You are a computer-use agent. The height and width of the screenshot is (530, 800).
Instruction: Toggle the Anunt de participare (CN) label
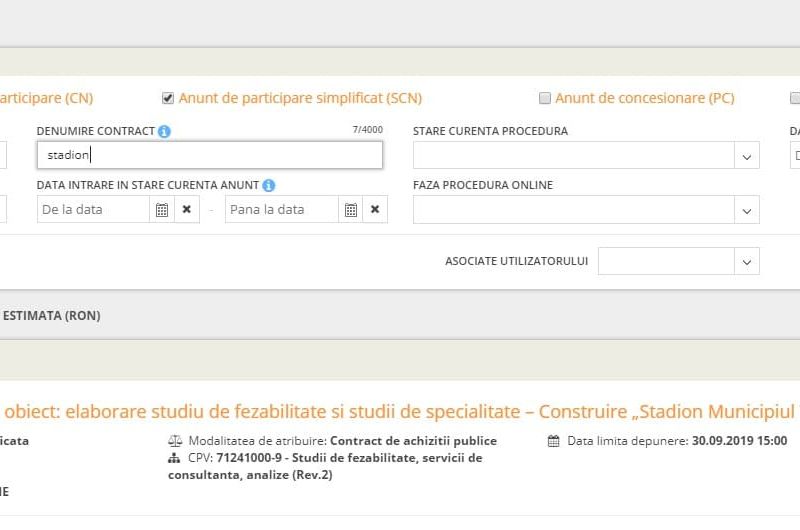click(46, 98)
